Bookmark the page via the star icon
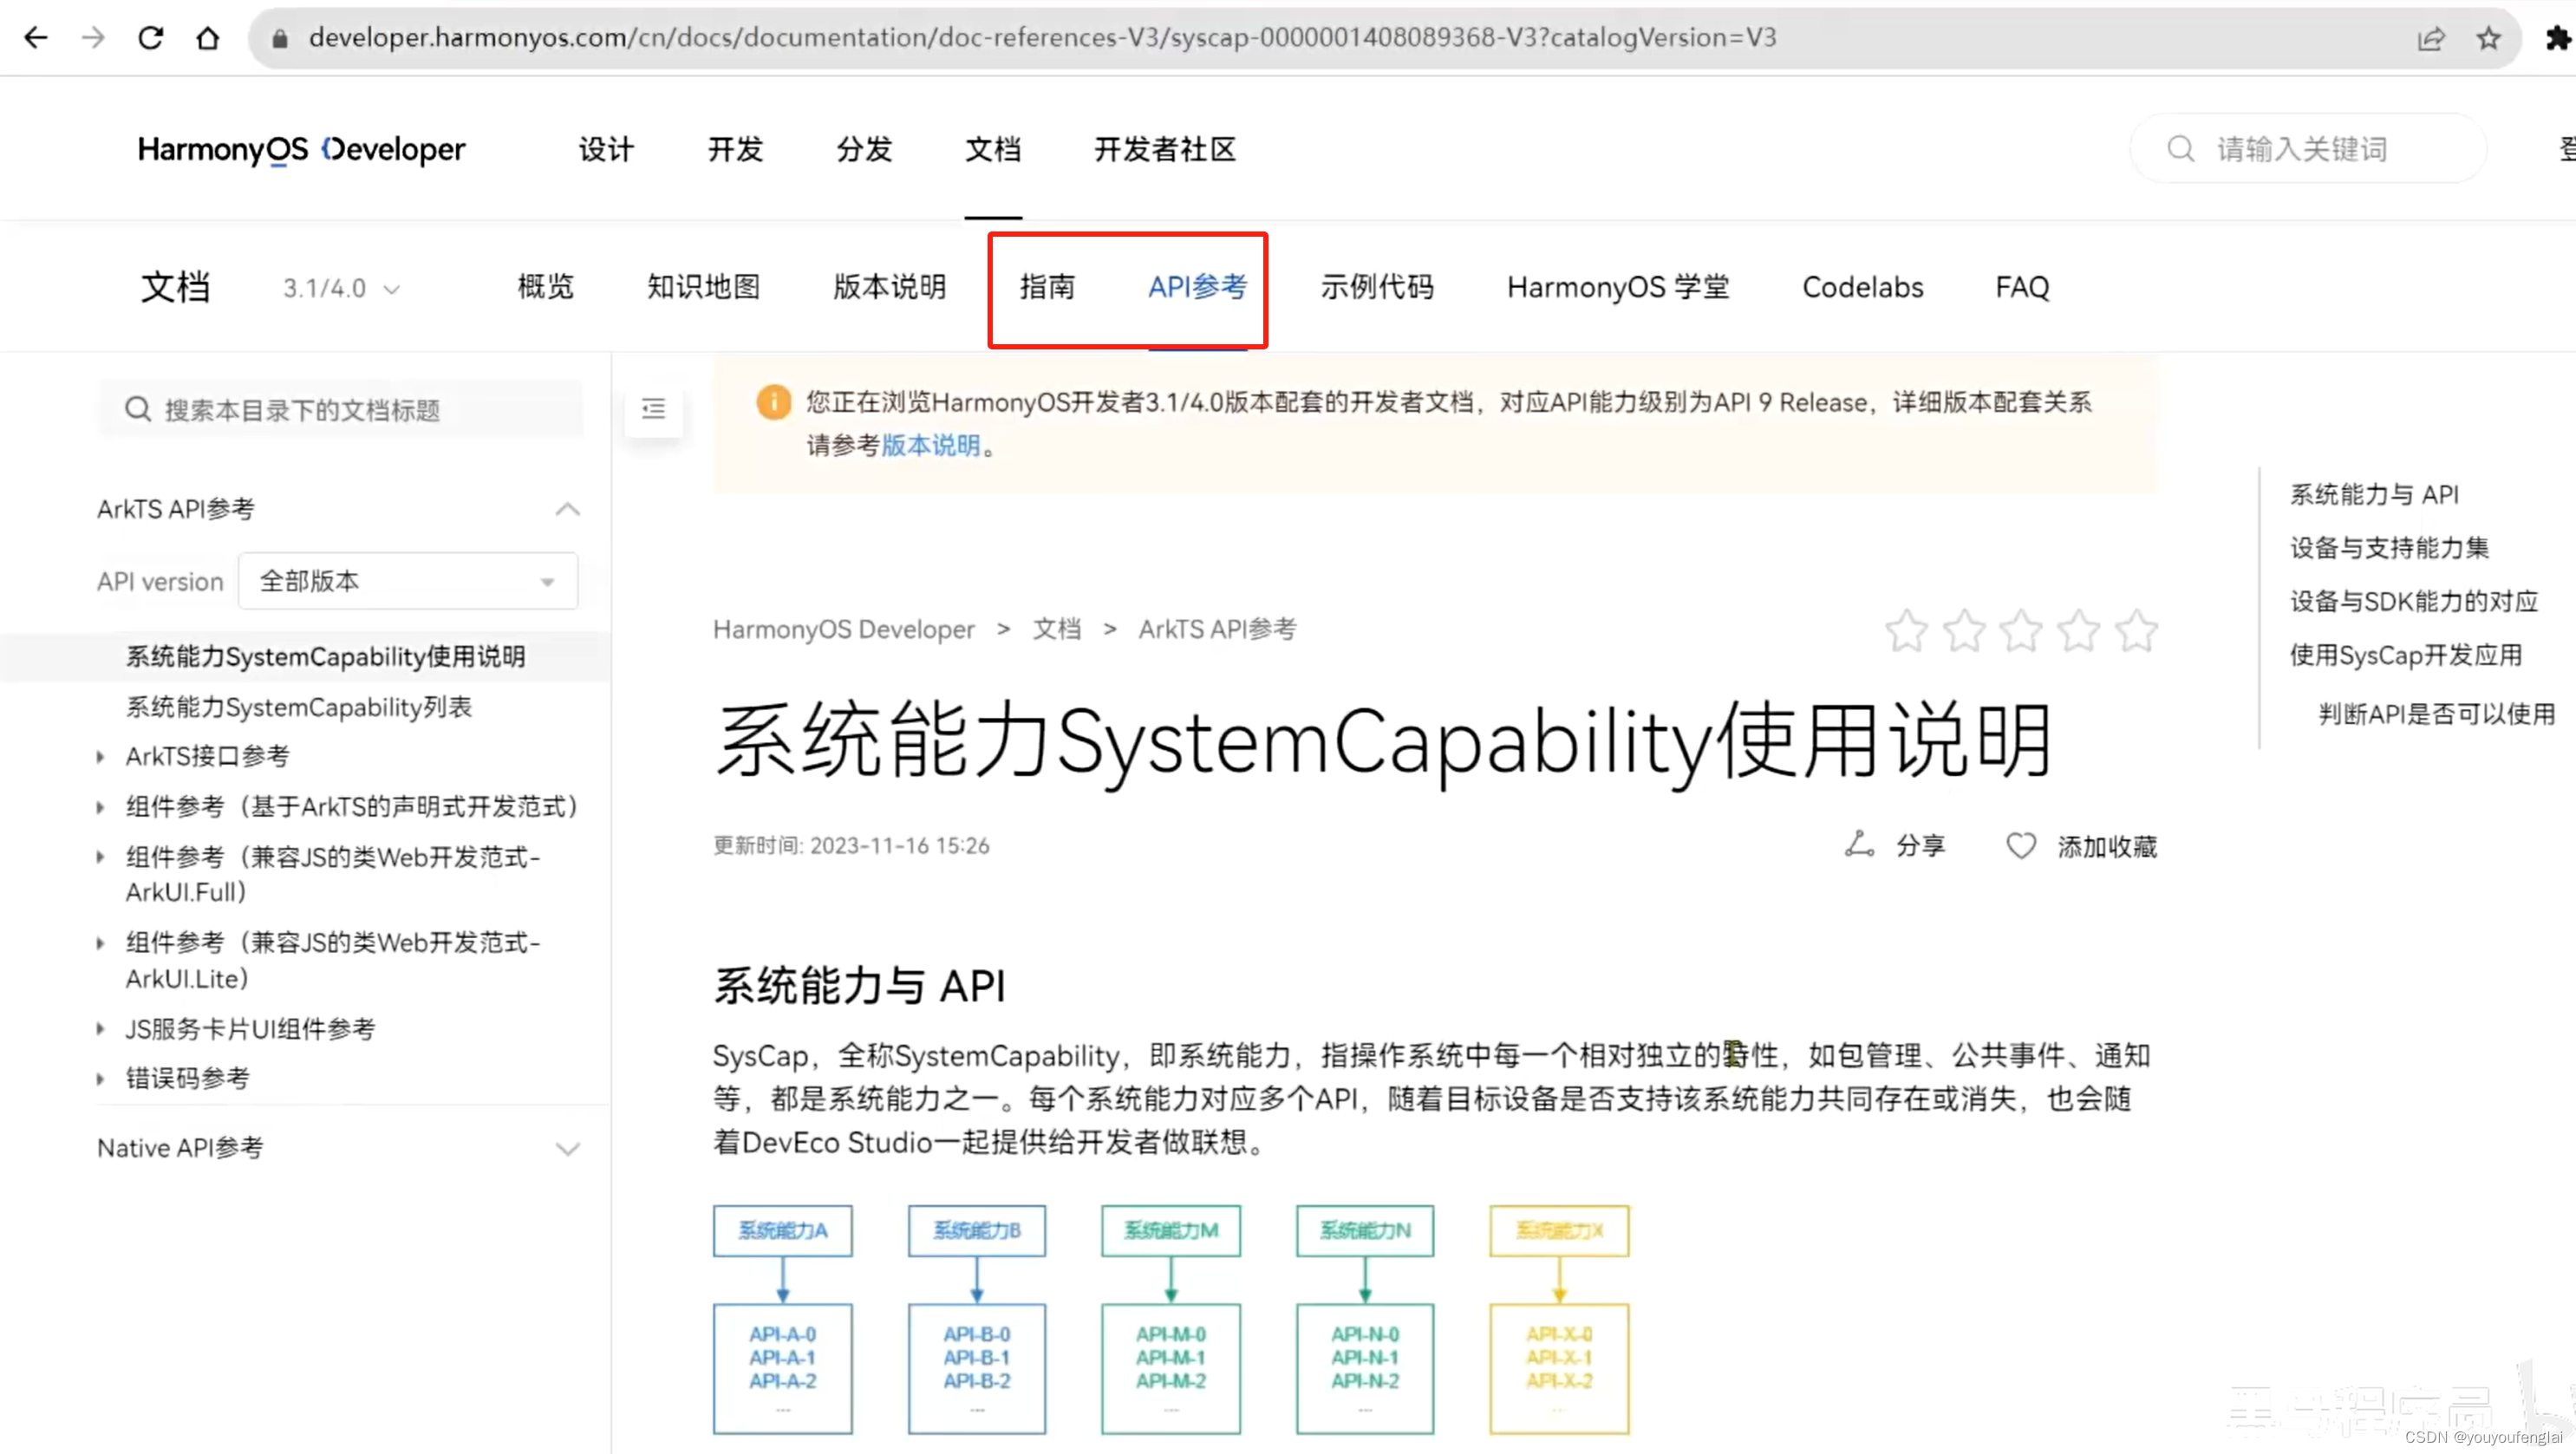 click(x=2490, y=38)
